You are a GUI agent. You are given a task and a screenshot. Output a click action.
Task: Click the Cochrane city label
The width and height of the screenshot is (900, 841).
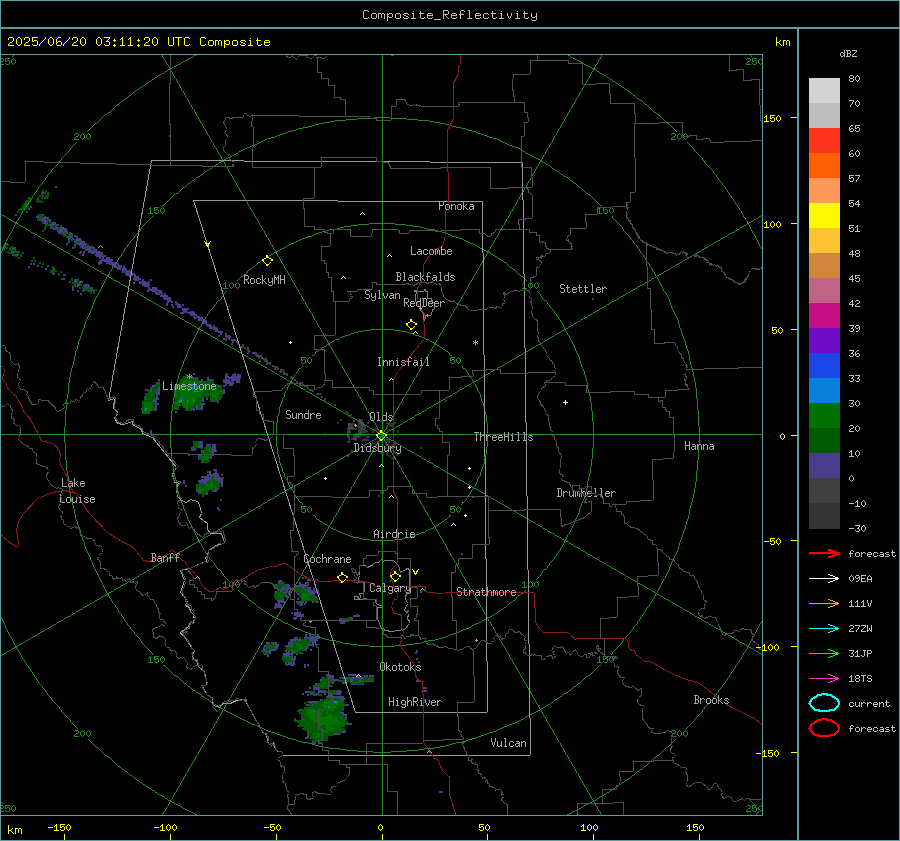(327, 559)
